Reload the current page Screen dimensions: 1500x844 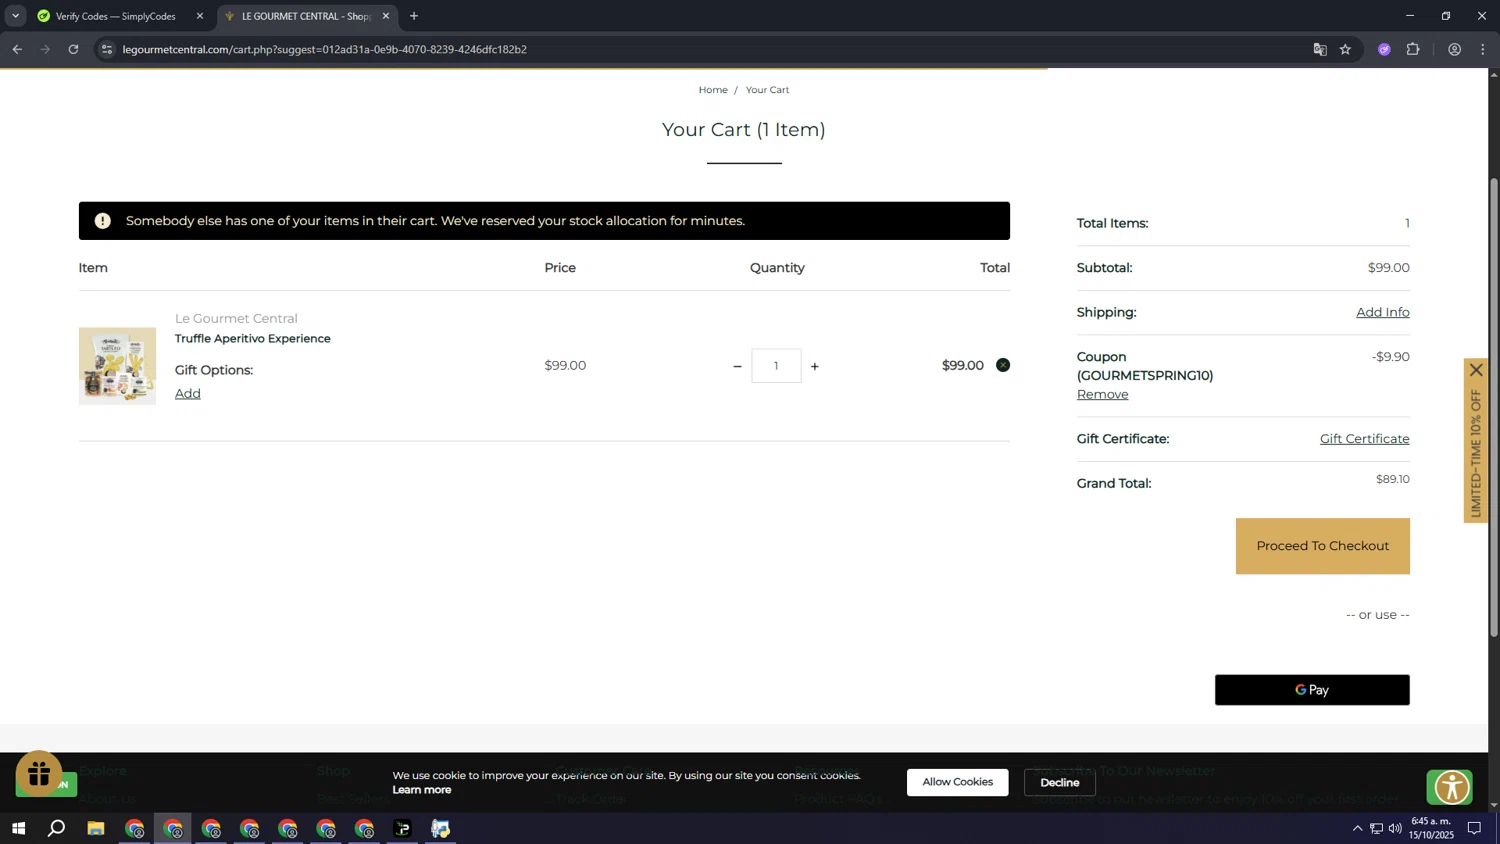(x=73, y=49)
